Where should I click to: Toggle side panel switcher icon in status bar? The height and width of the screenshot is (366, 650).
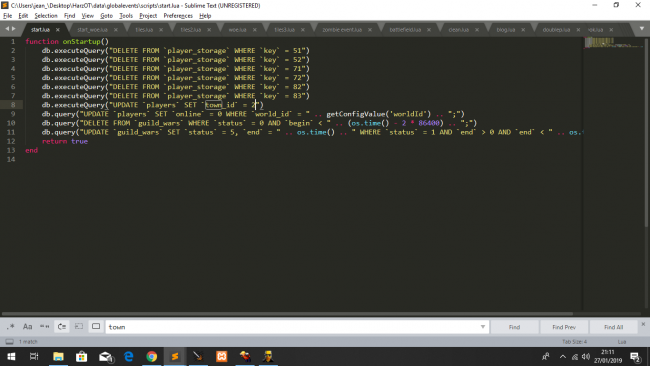pos(9,342)
